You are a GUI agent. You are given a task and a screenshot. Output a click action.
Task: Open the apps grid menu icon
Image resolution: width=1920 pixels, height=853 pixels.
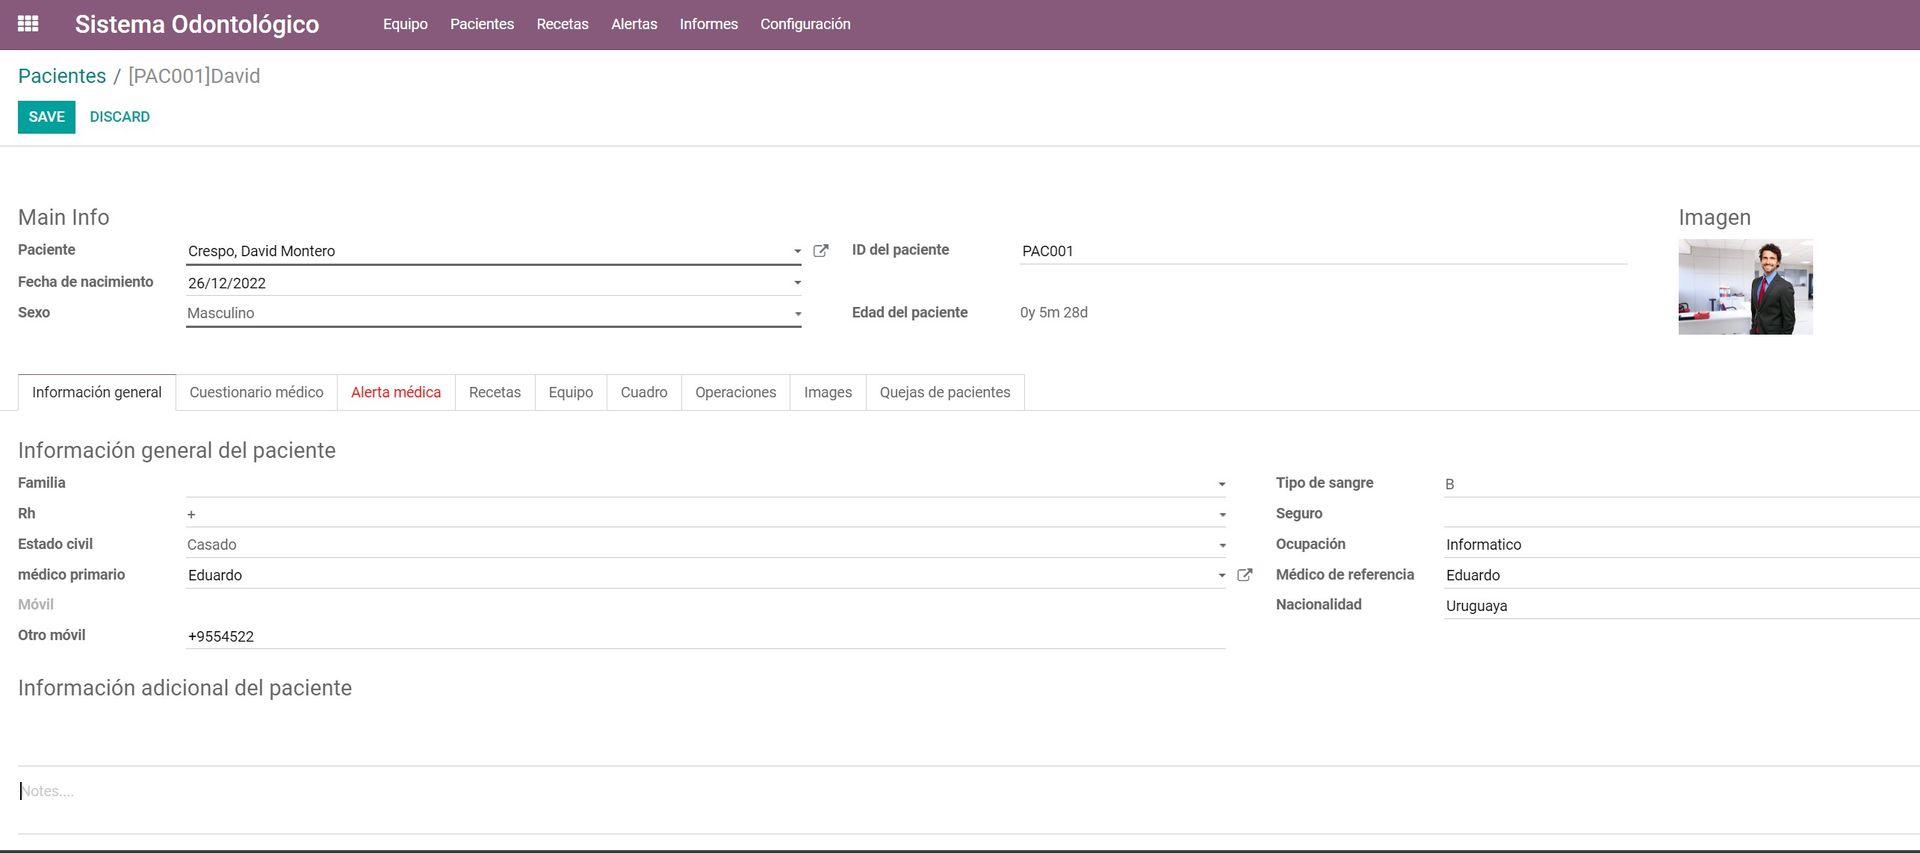point(28,24)
